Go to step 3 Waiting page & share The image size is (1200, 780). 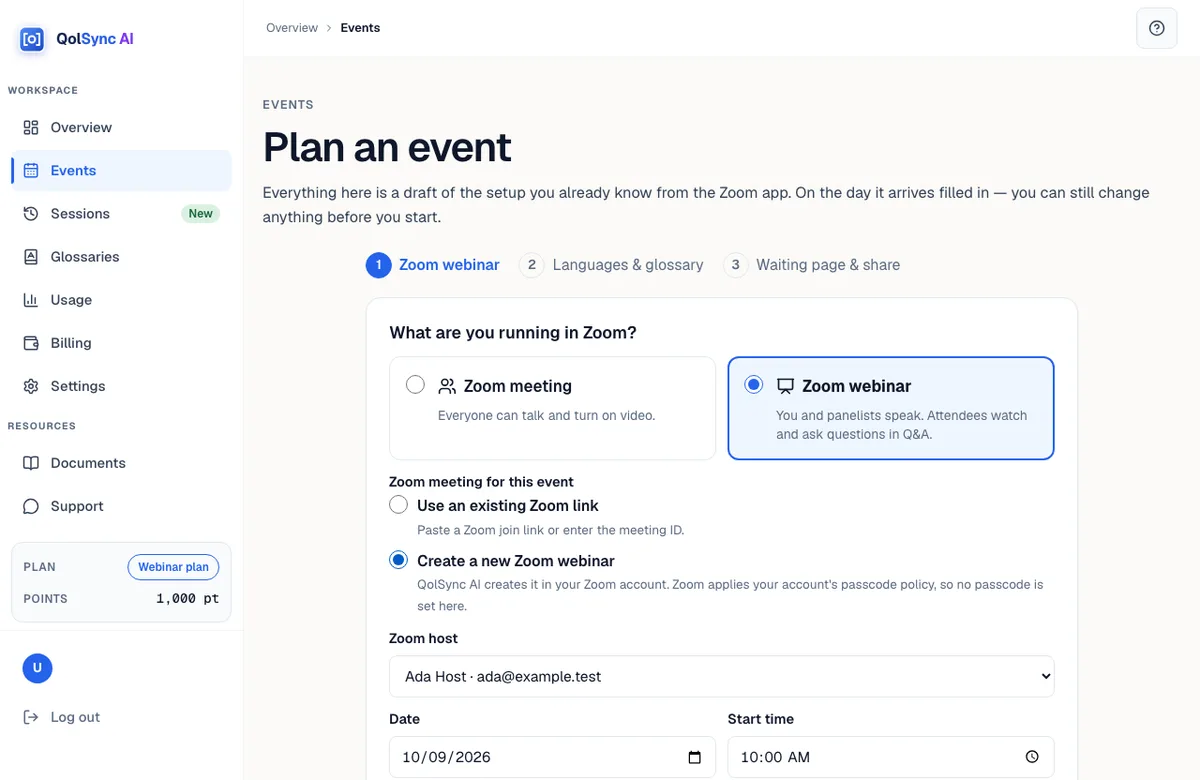click(x=811, y=265)
